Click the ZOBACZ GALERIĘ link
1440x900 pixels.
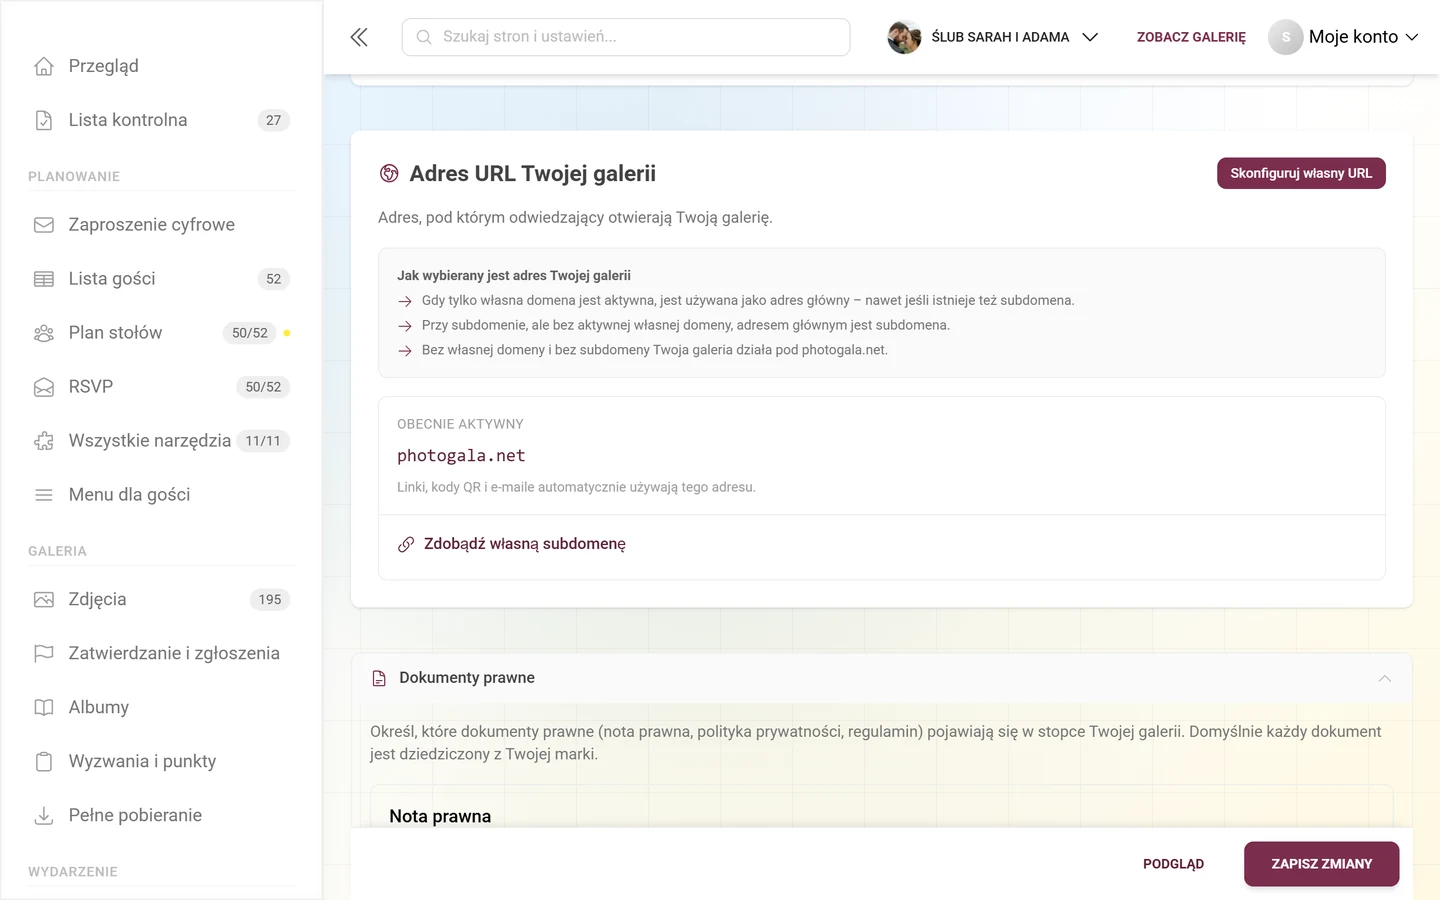point(1191,37)
